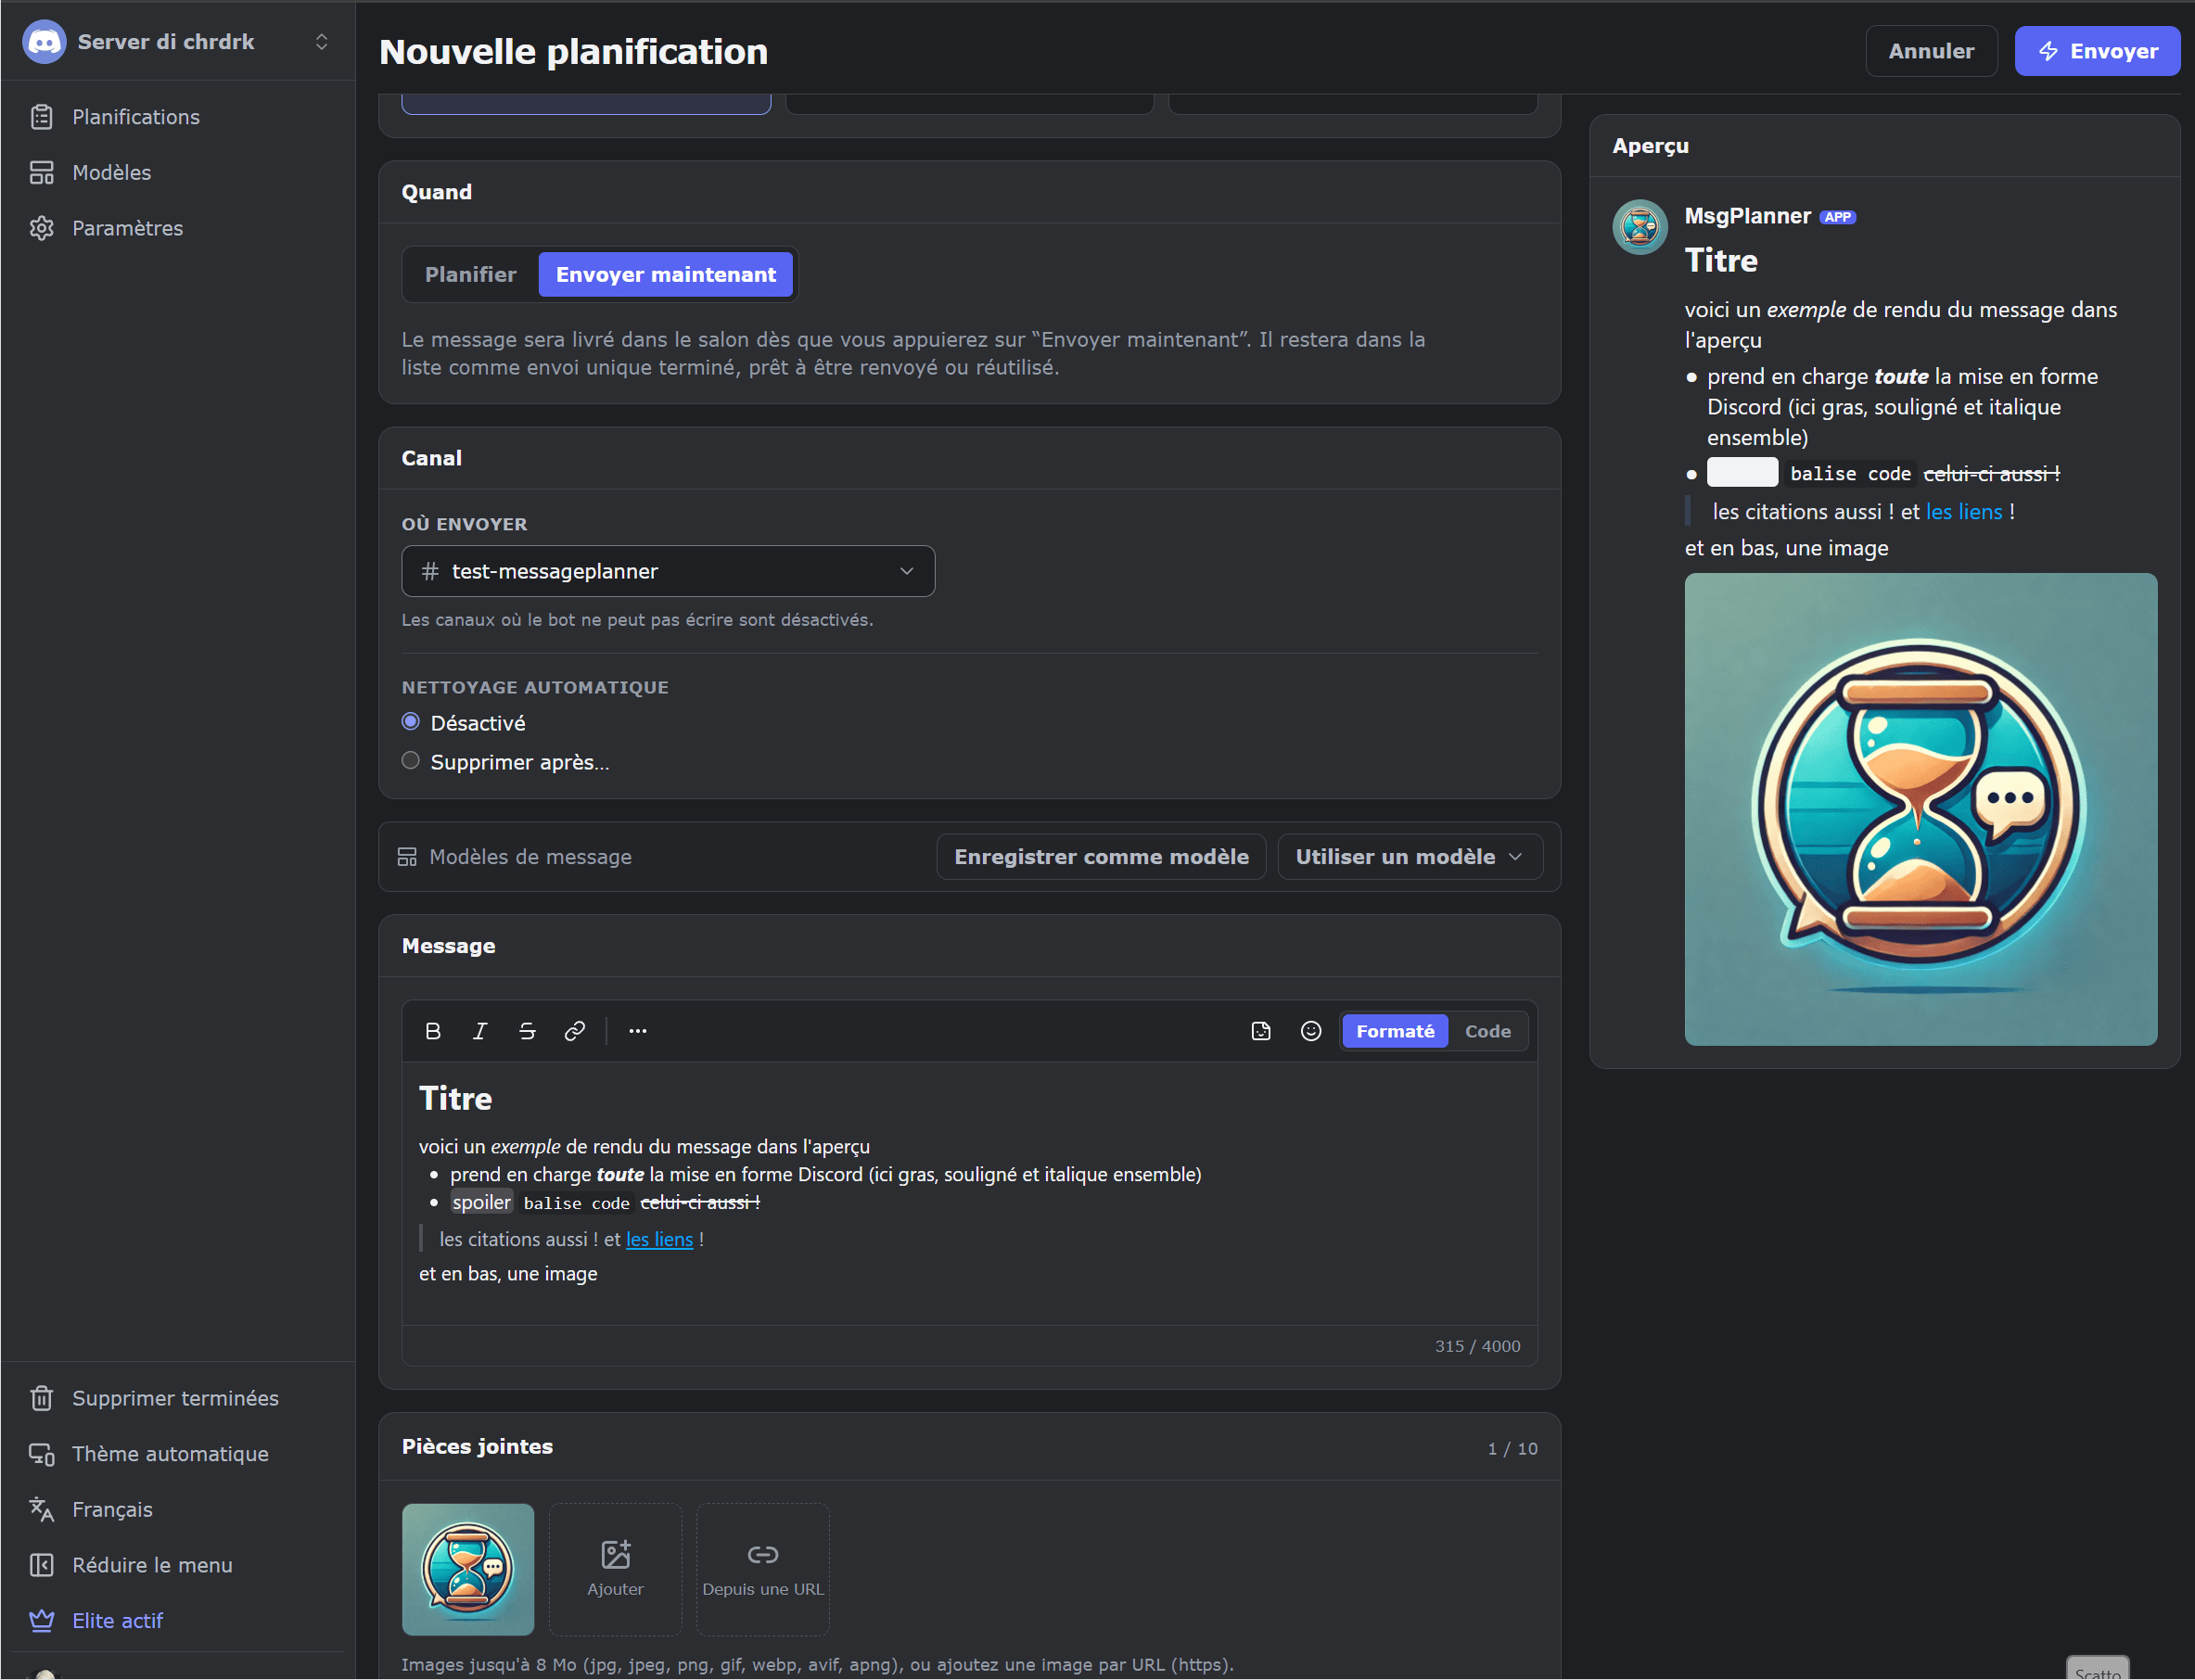Viewport: 2195px width, 1680px height.
Task: Switch editor to Code mode
Action: pos(1488,1031)
